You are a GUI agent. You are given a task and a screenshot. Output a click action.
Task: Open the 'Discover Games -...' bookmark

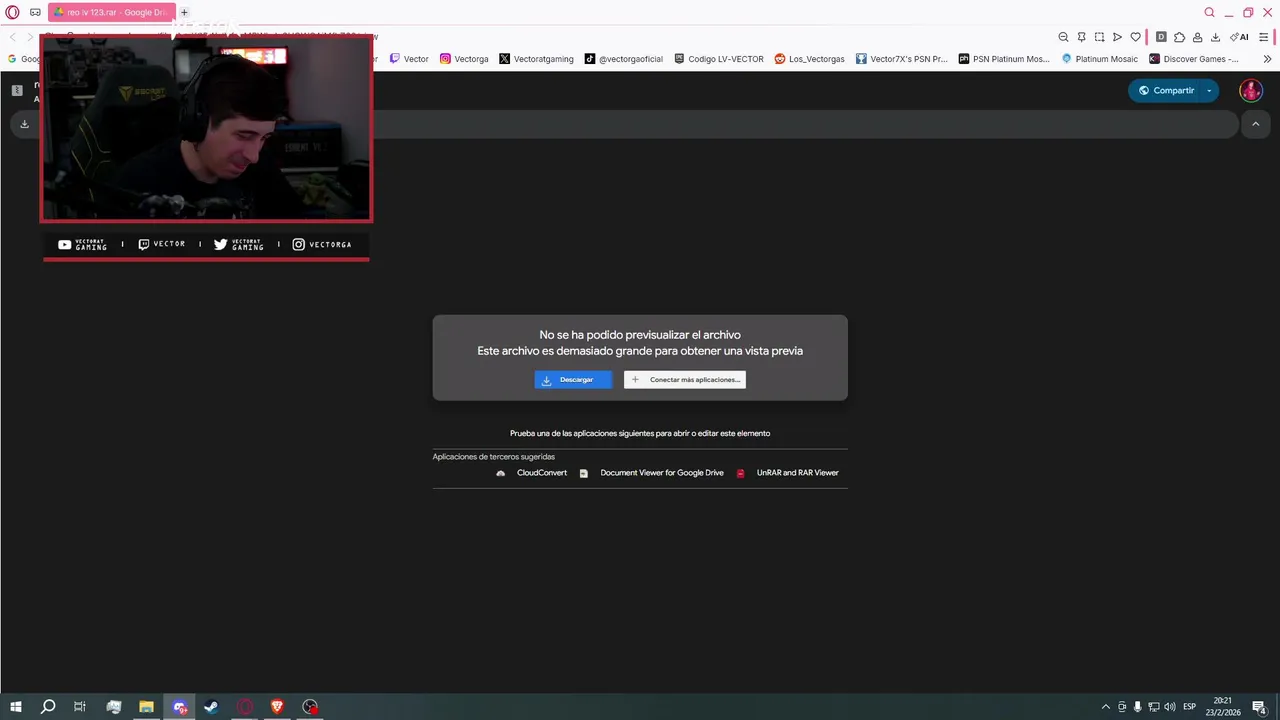pos(1194,59)
